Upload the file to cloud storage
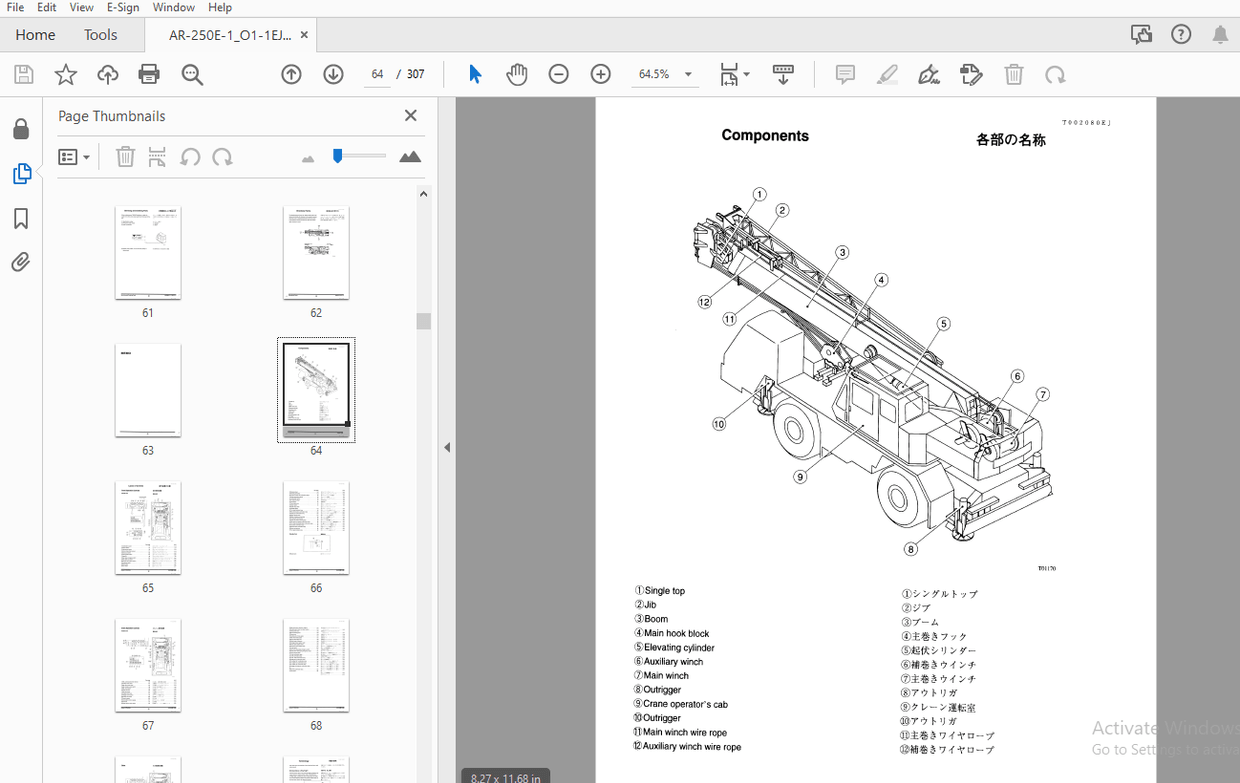Image resolution: width=1240 pixels, height=783 pixels. coord(107,74)
